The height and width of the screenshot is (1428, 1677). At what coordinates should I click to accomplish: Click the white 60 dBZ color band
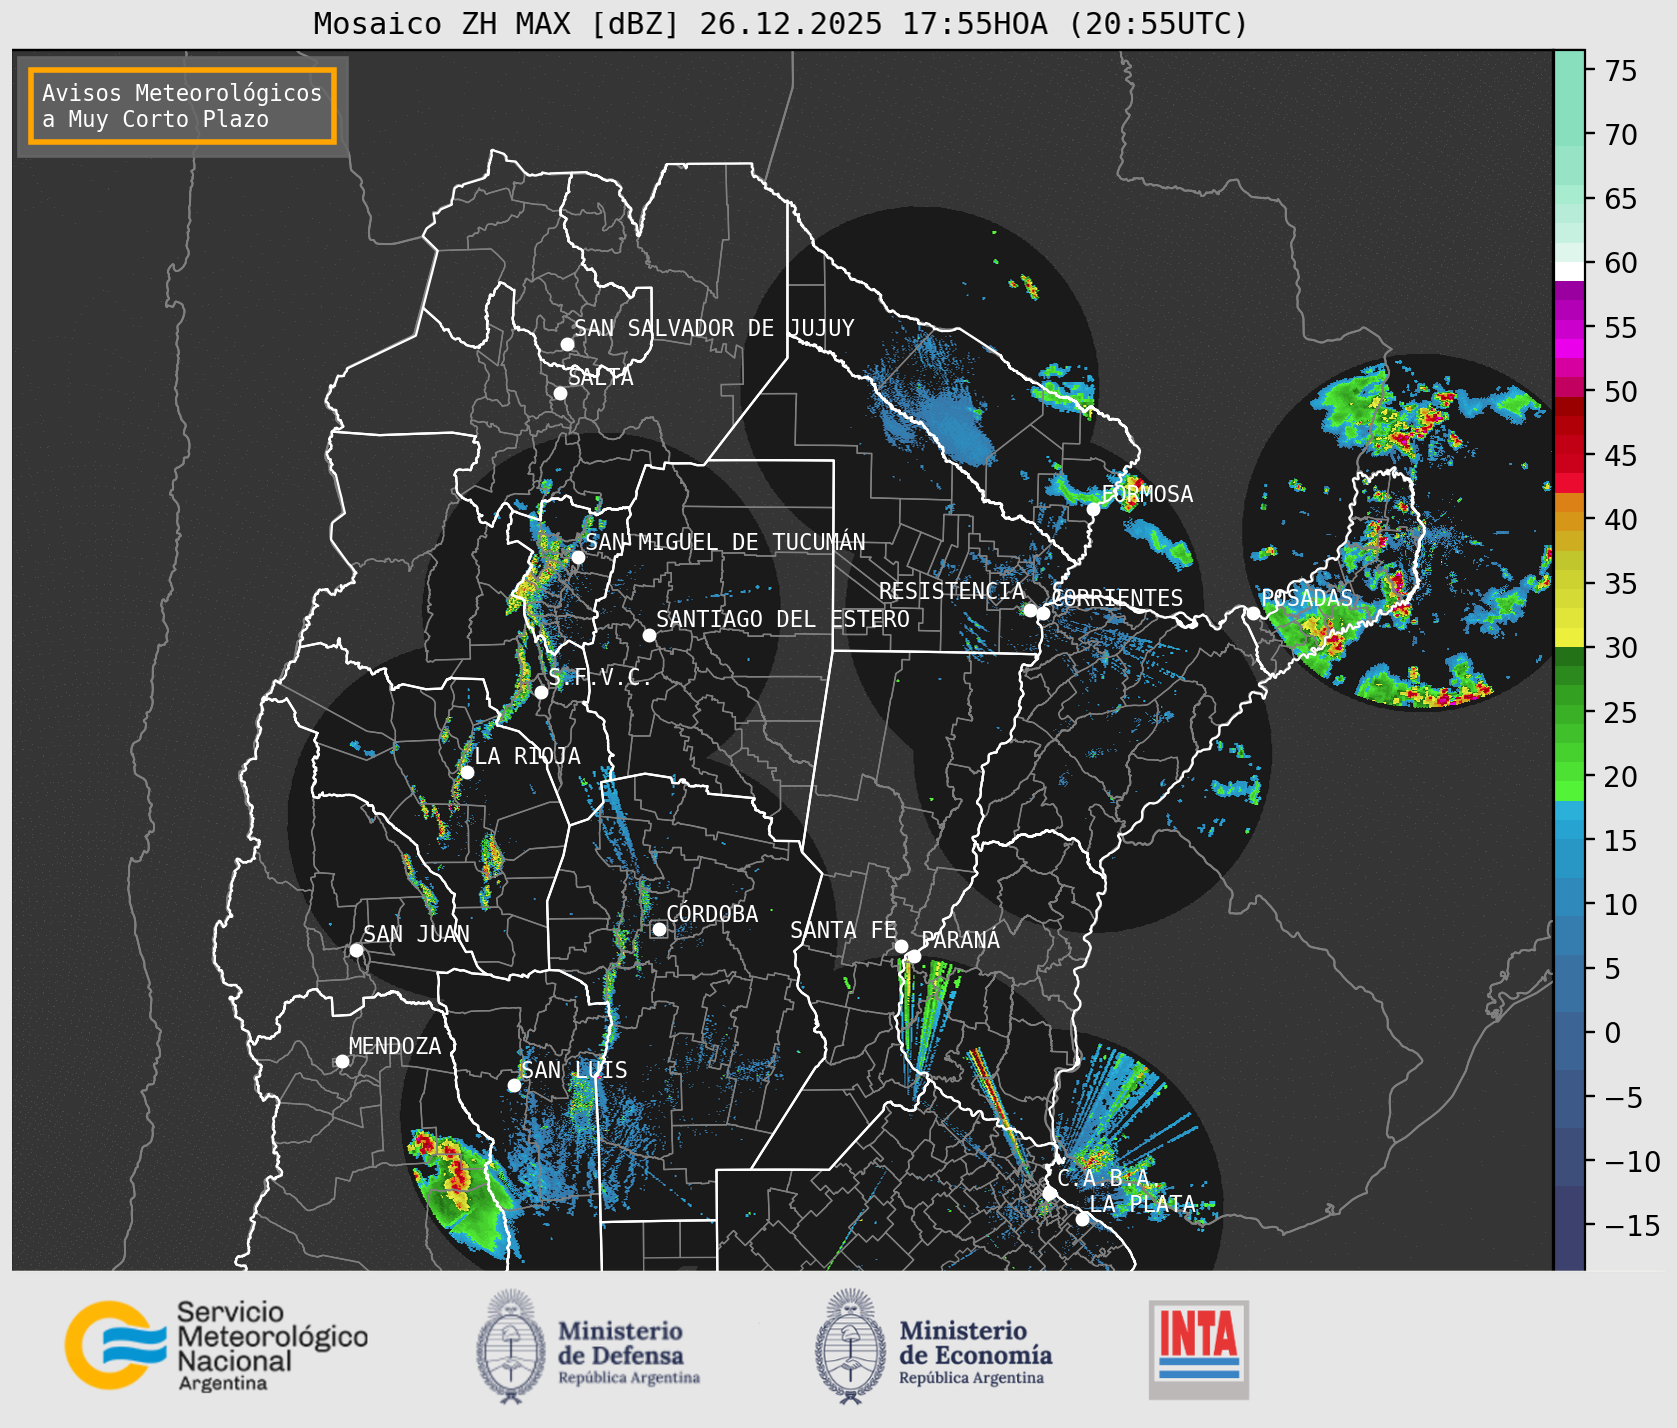(x=1569, y=271)
